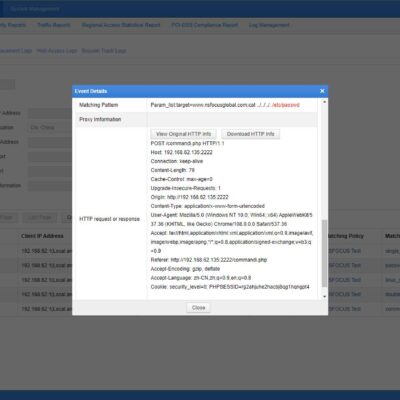Click the Param_list target matching pattern value
This screenshot has height=400, width=400.
point(225,105)
